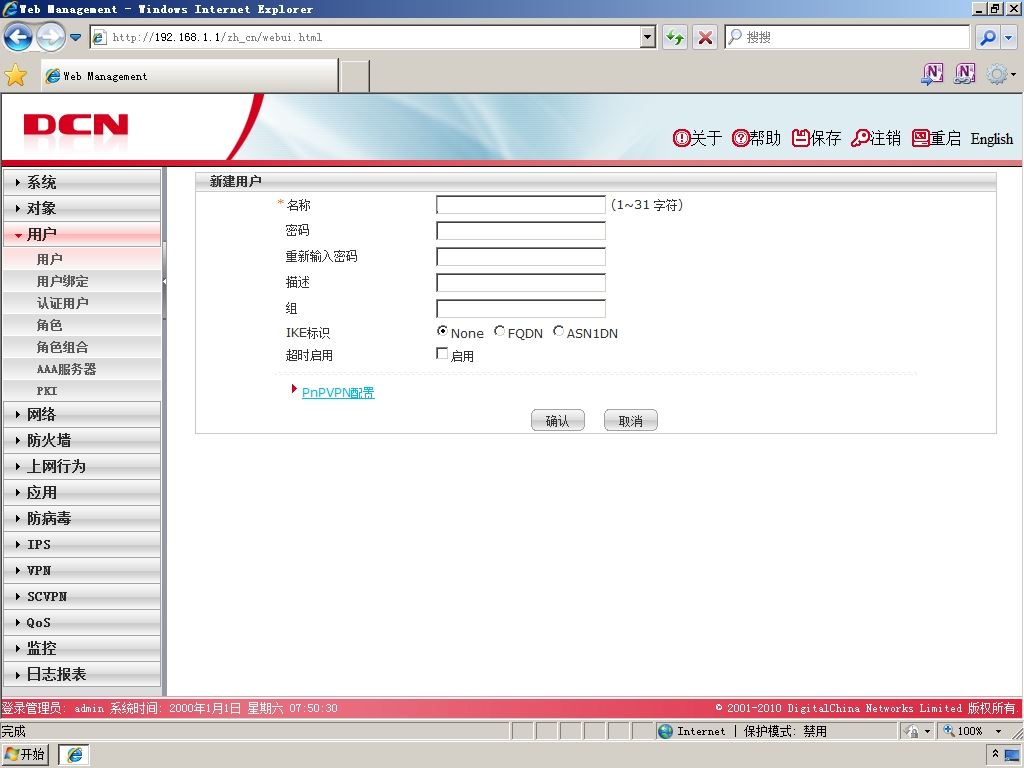Expand the 应用 menu section
Viewport: 1024px width, 768px height.
tap(82, 492)
